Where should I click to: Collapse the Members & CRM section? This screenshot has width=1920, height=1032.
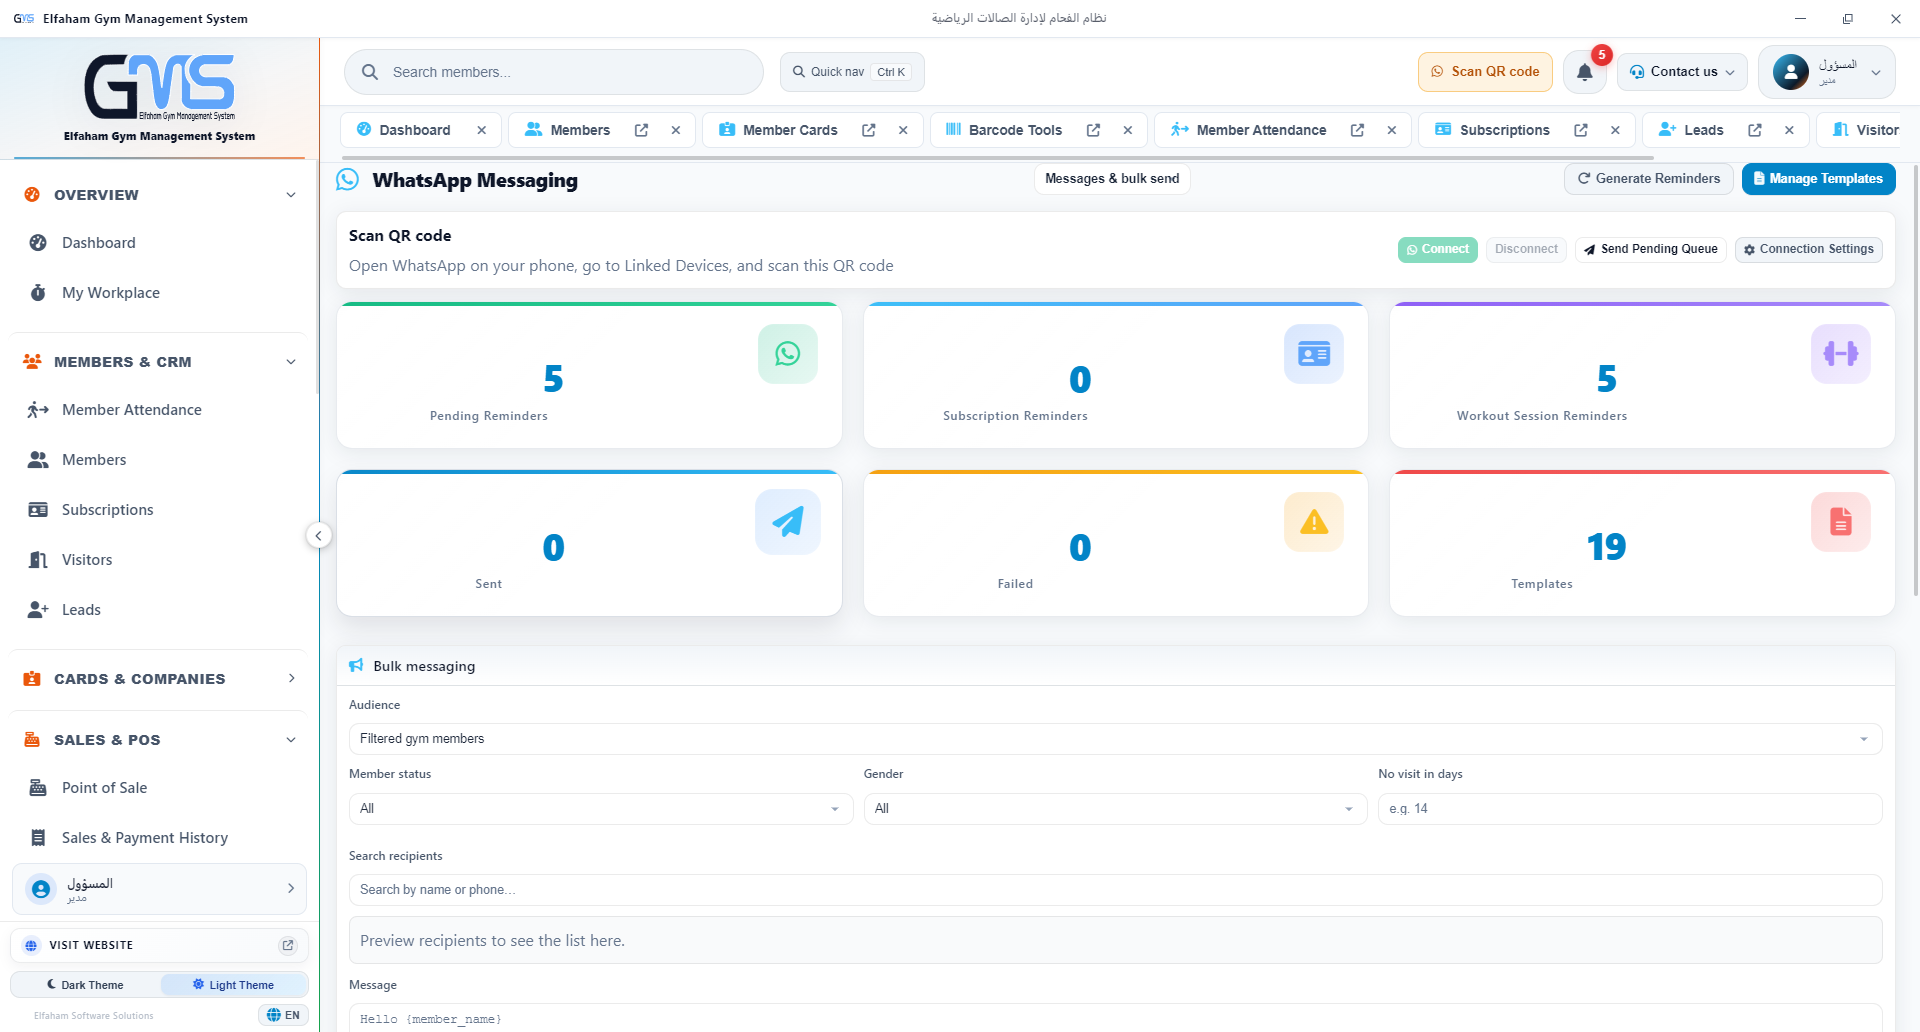coord(159,362)
